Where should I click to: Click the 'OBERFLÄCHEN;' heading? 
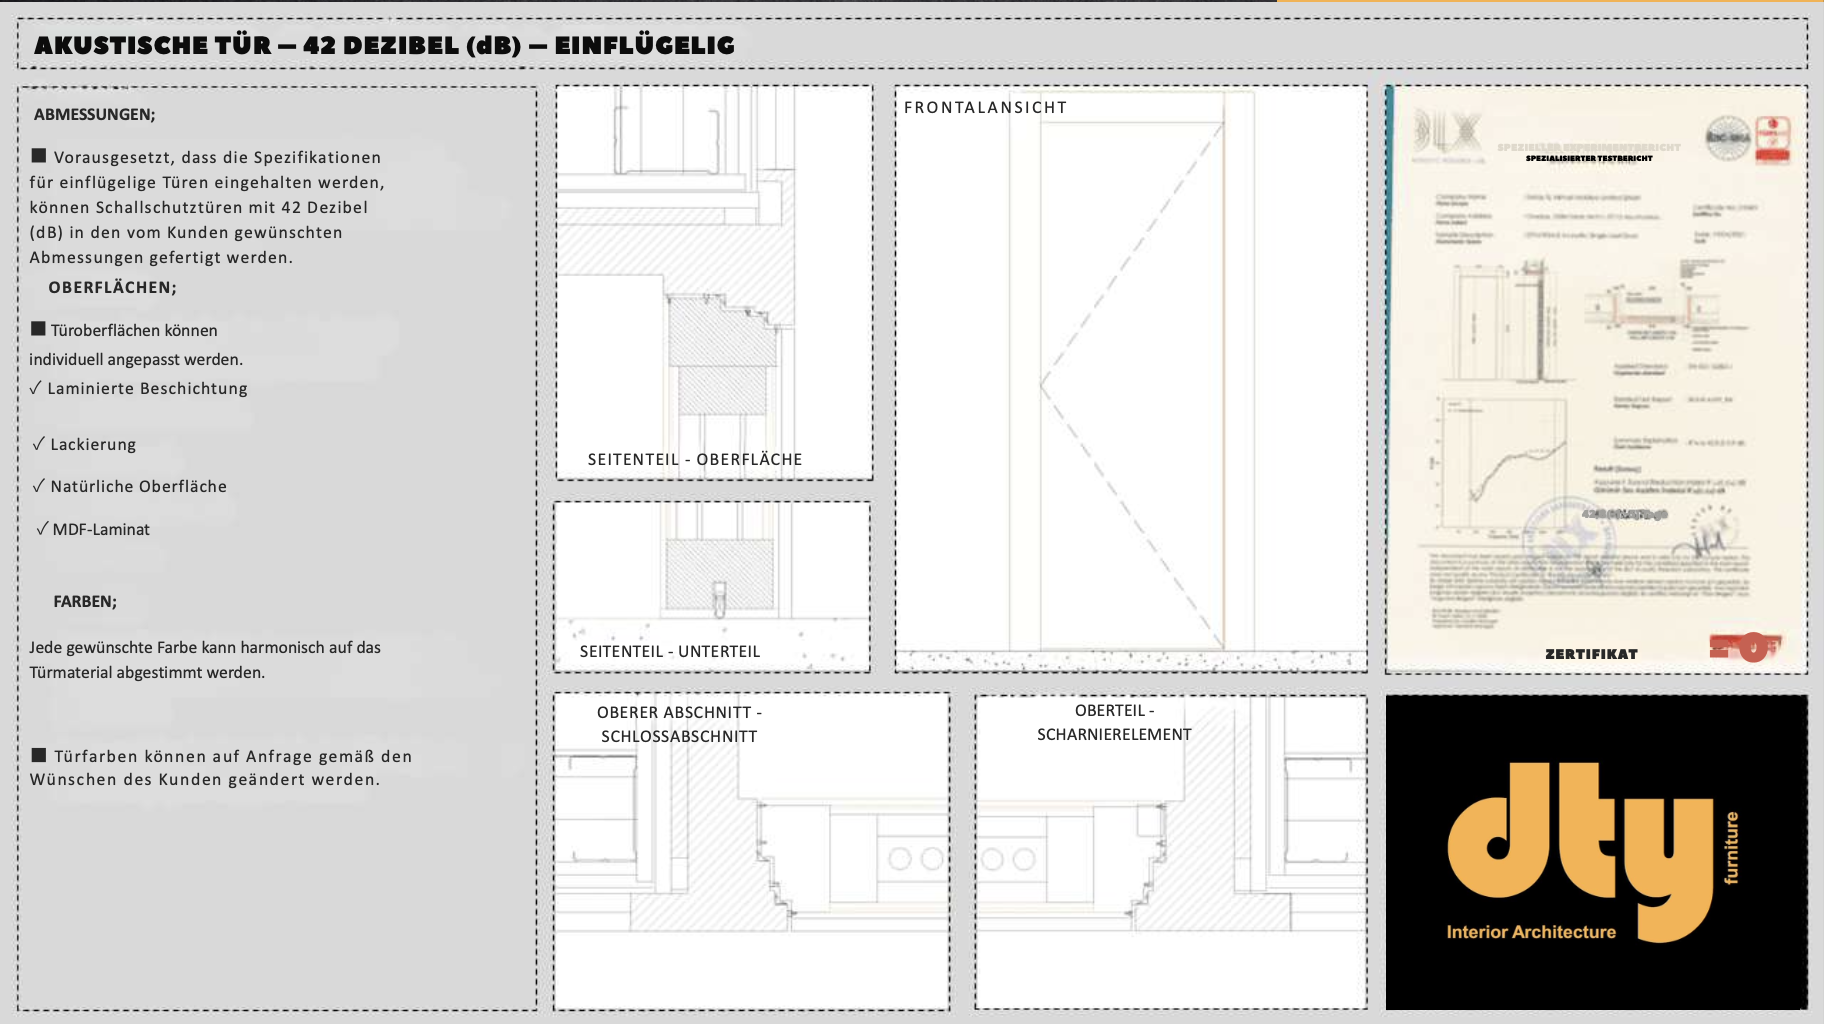[x=113, y=287]
